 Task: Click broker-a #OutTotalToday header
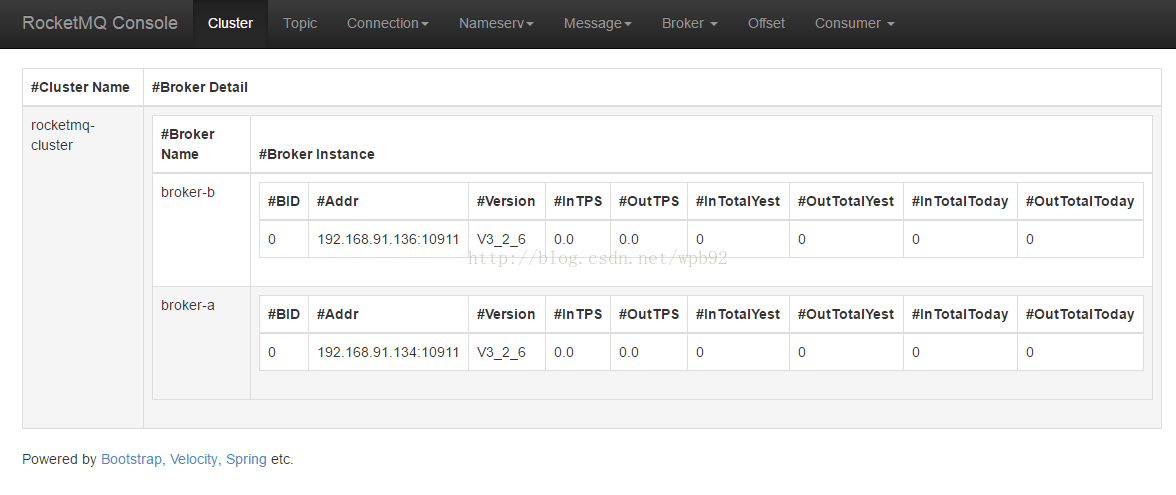pyautogui.click(x=1080, y=314)
